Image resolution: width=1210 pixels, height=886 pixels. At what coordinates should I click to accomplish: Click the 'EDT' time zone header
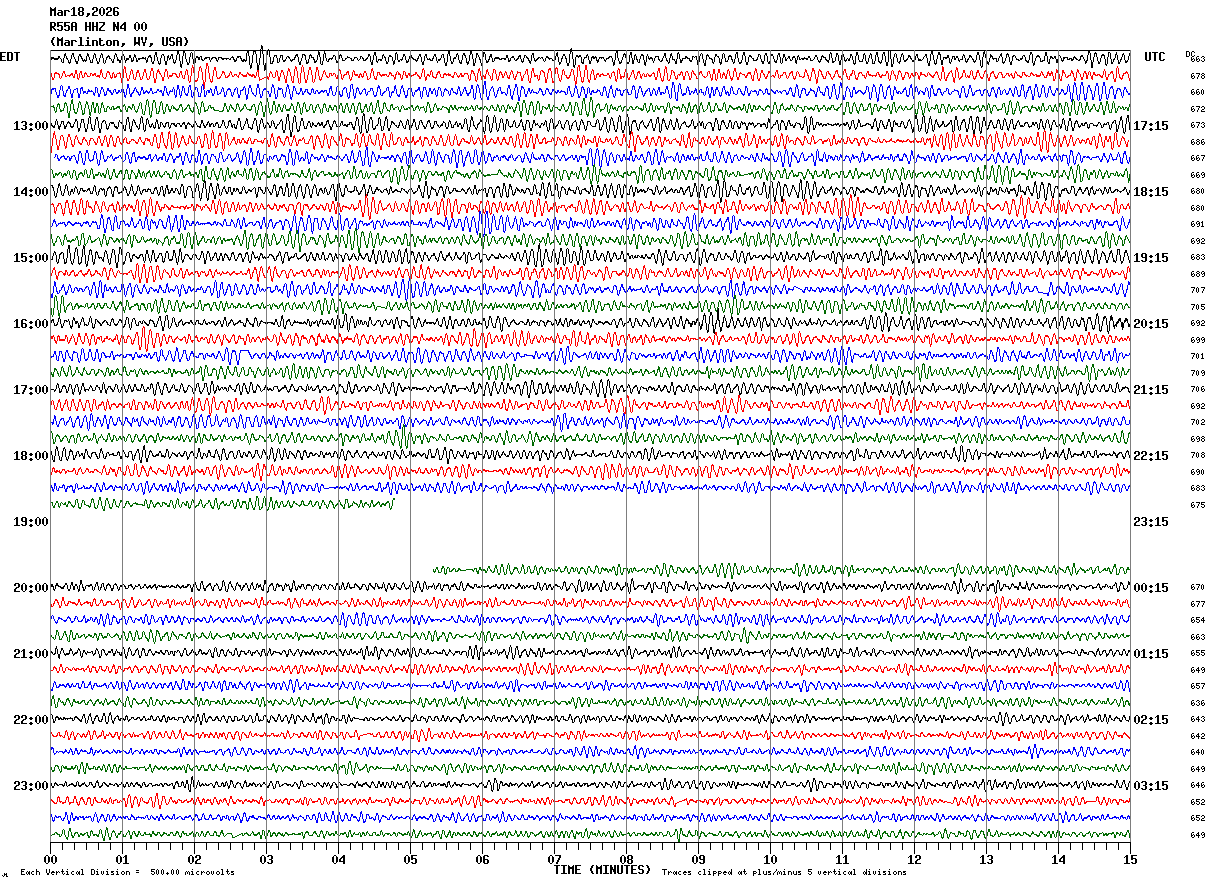click(x=10, y=57)
